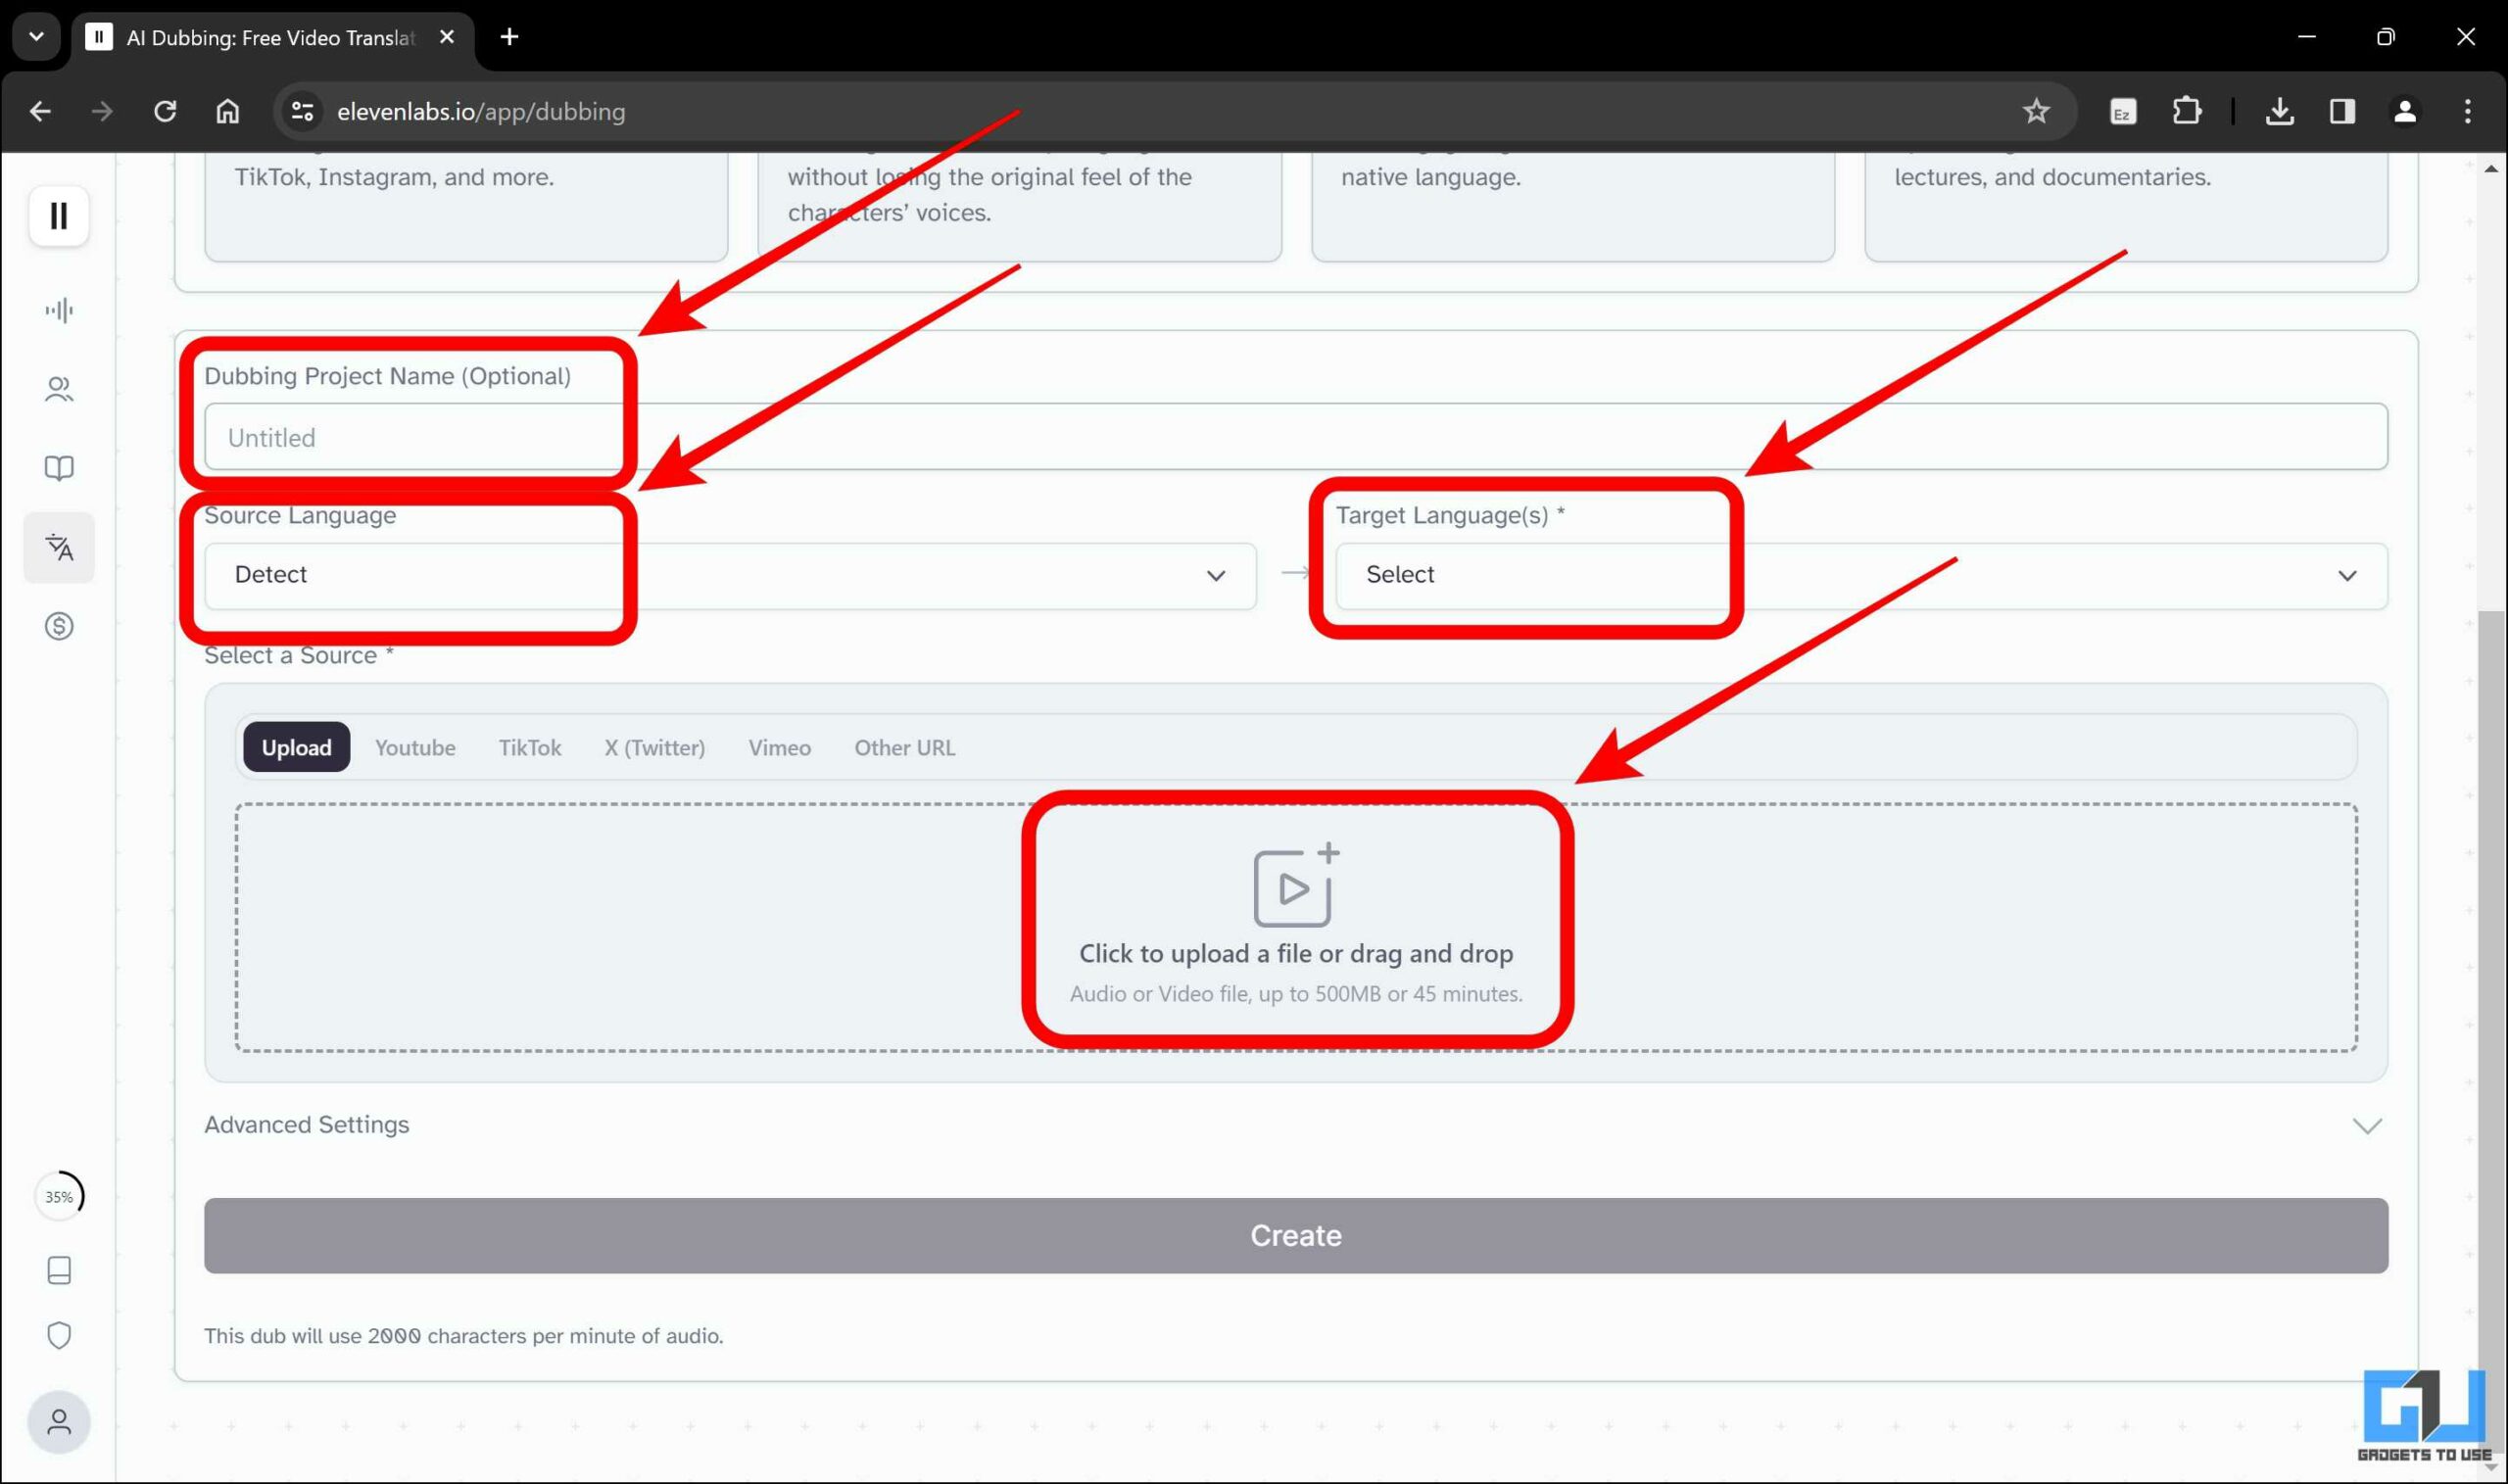The image size is (2508, 1484).
Task: Select the Dubbing translate icon in sidebar
Action: tap(59, 547)
